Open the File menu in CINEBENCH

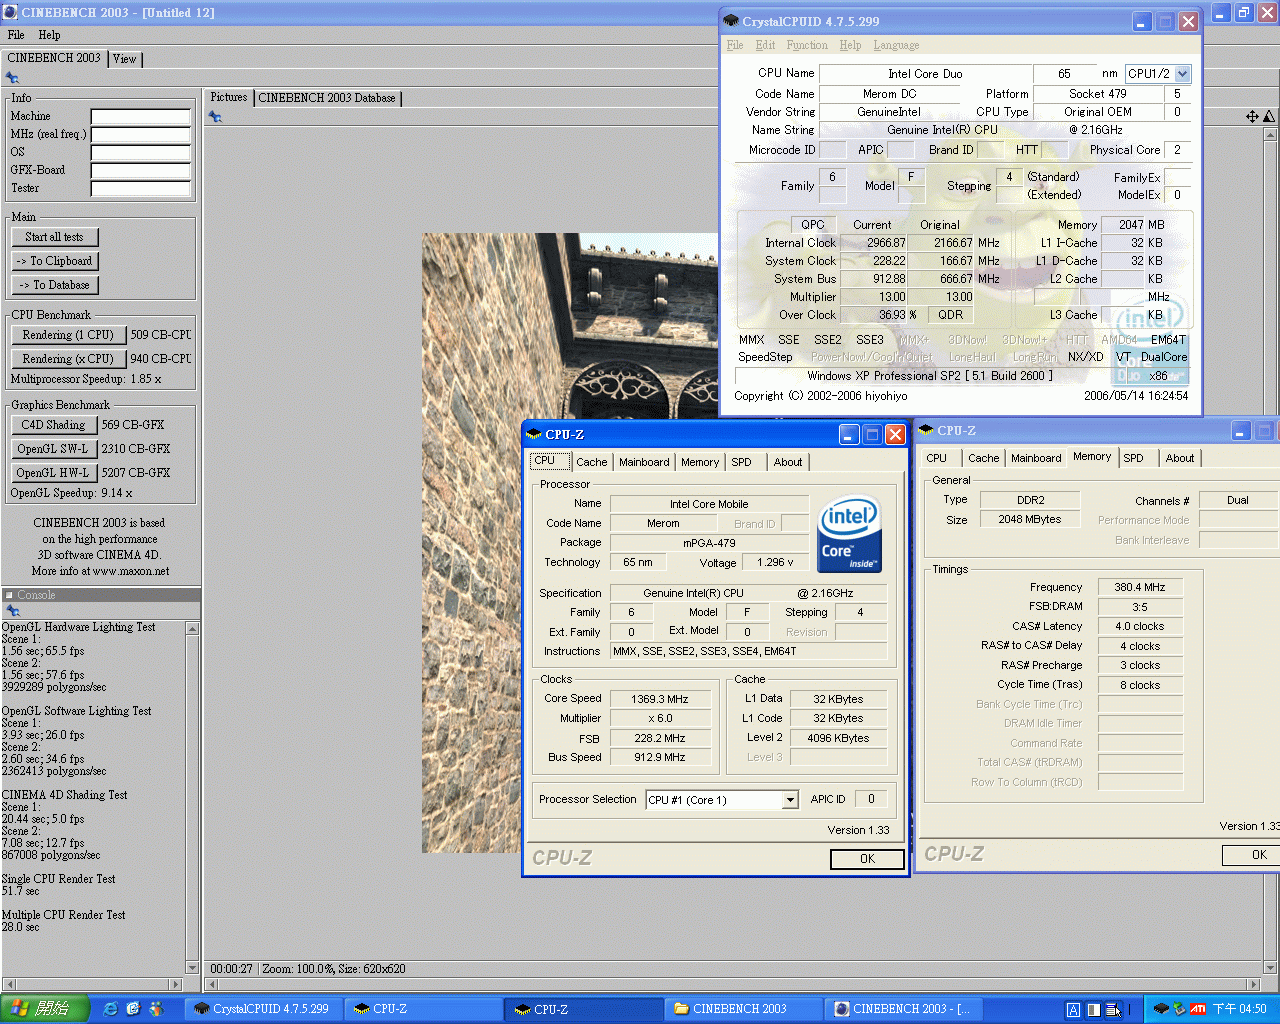pos(16,35)
